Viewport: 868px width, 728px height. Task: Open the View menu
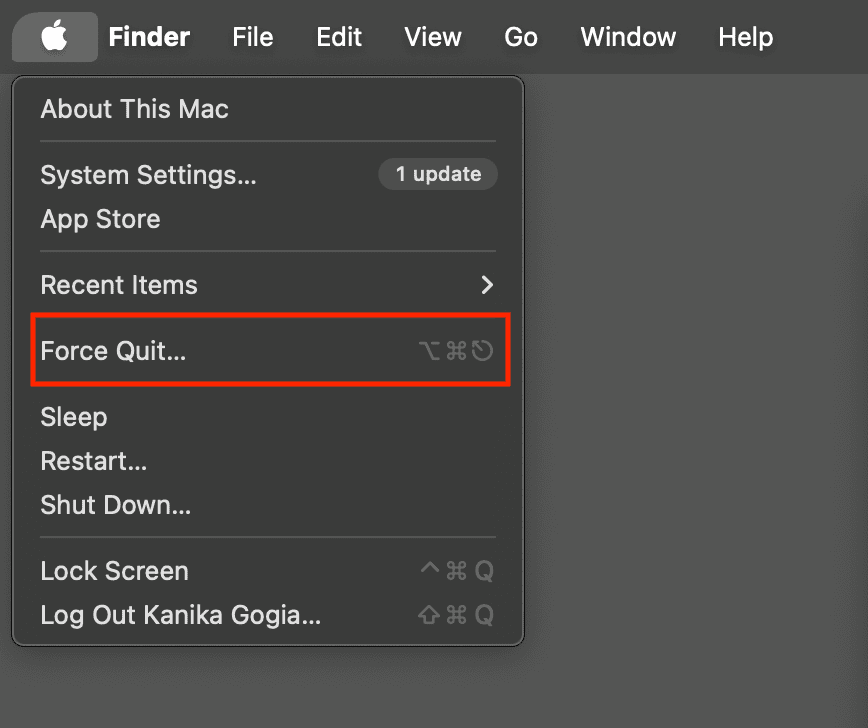pos(432,36)
